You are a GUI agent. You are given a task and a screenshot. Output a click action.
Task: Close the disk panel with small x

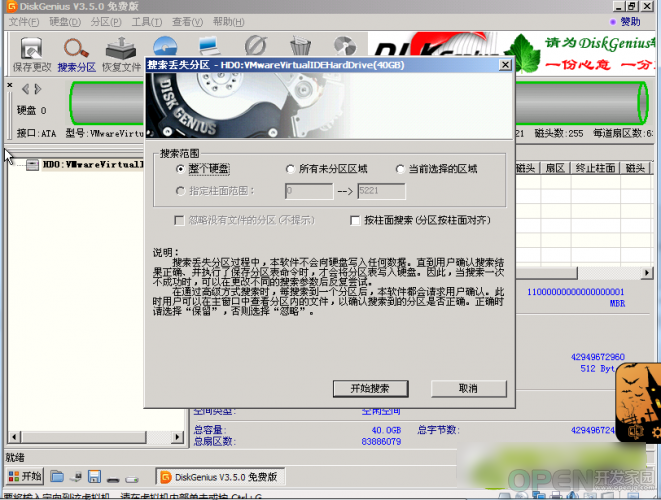10,85
